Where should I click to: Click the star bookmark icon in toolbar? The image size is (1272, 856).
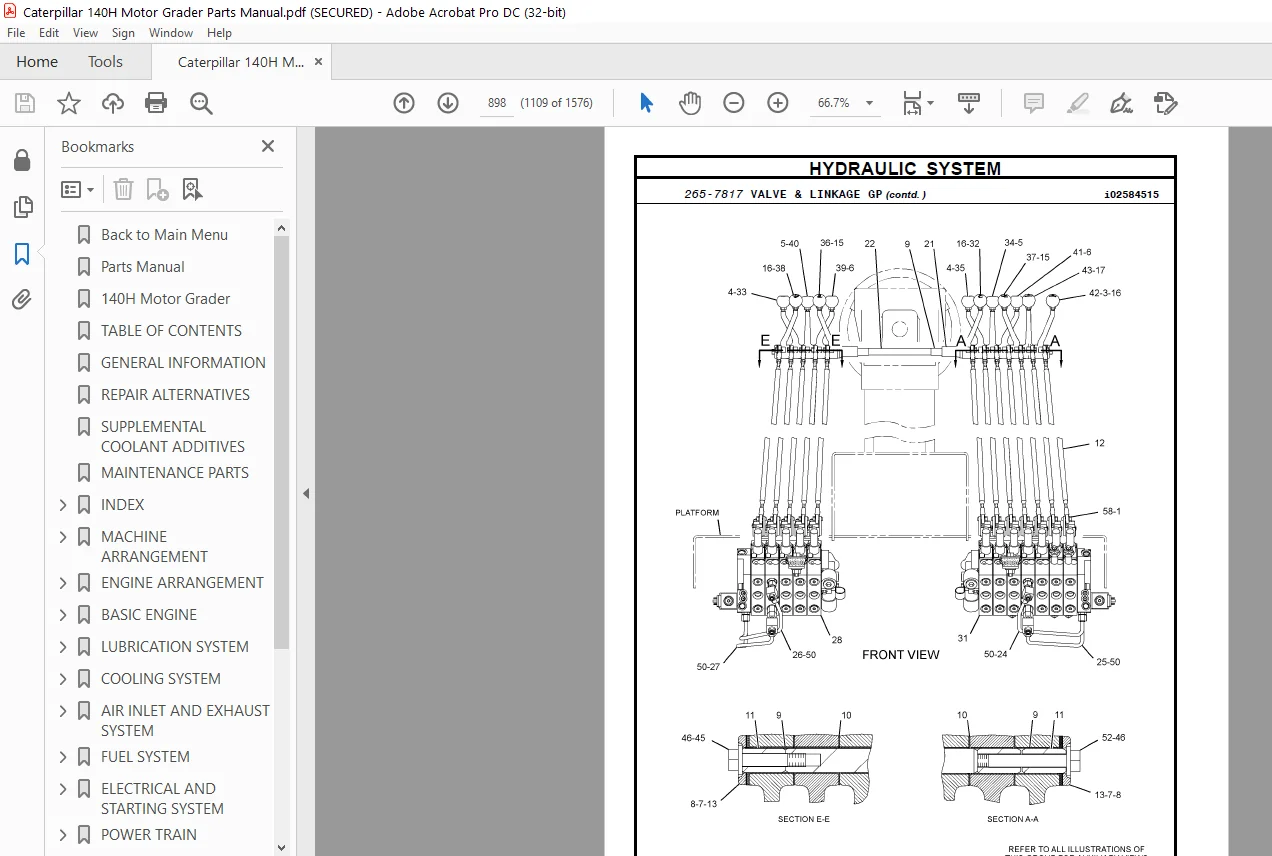(x=68, y=103)
